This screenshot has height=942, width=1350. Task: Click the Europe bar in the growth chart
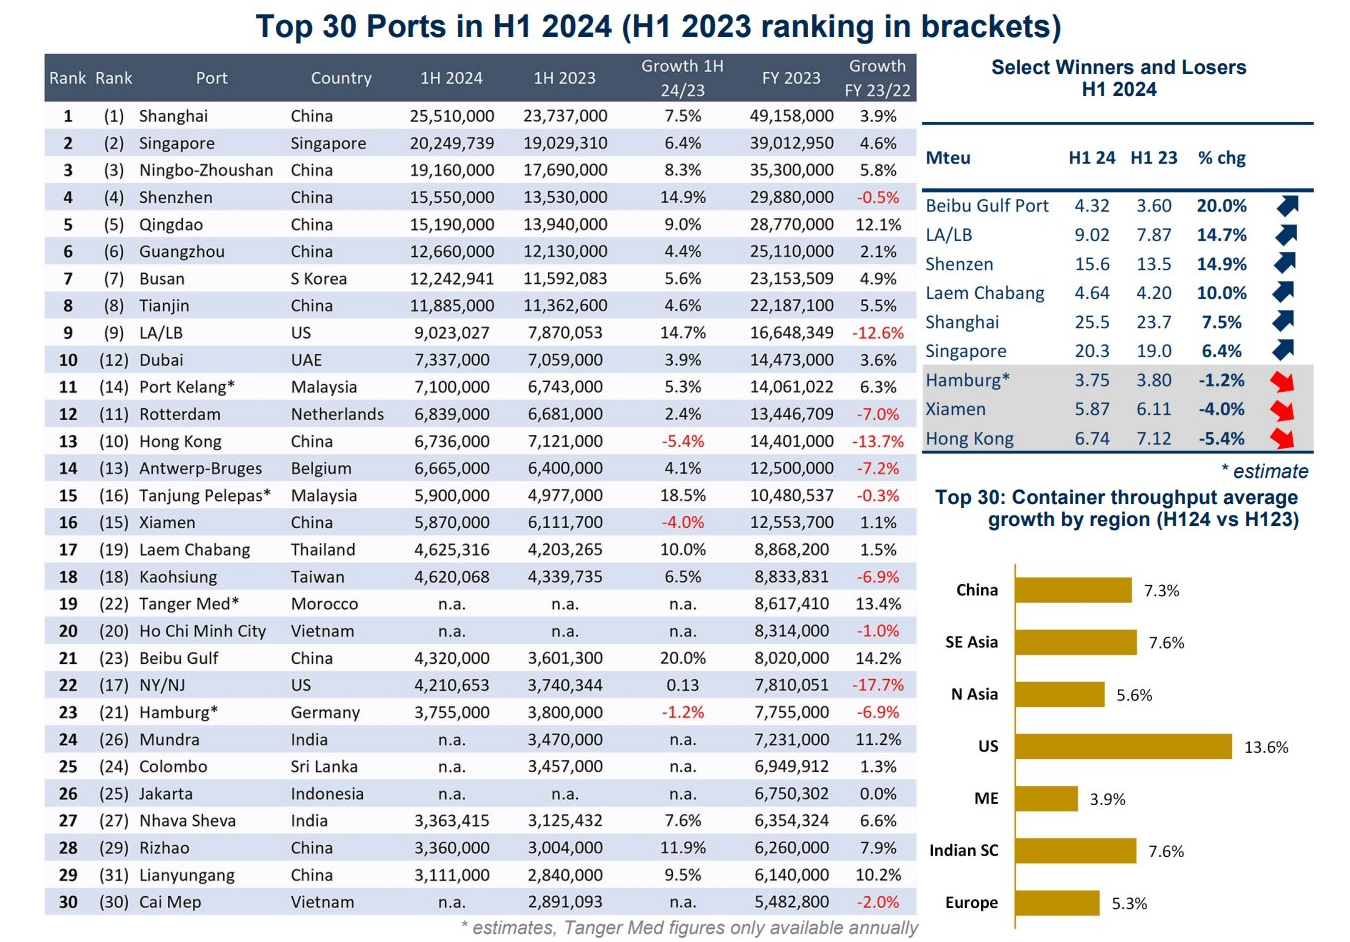coord(1057,902)
